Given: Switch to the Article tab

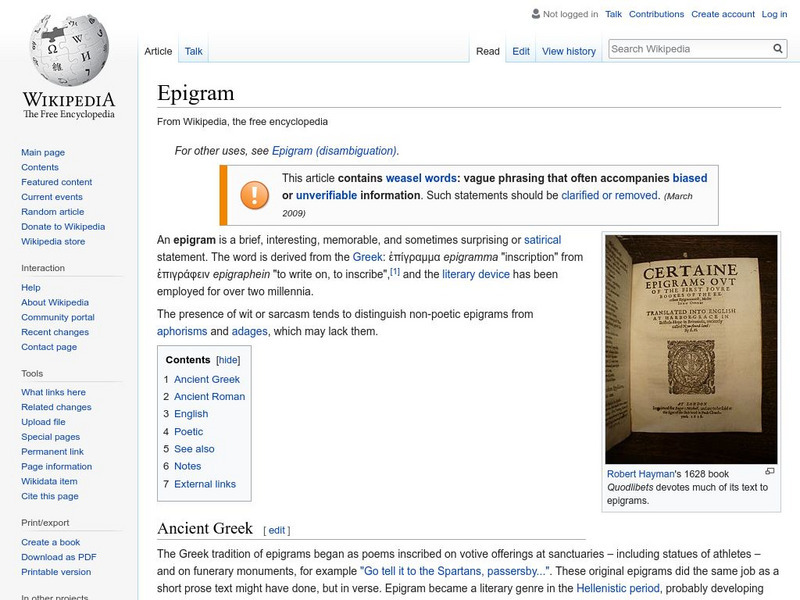Looking at the screenshot, I should (158, 51).
